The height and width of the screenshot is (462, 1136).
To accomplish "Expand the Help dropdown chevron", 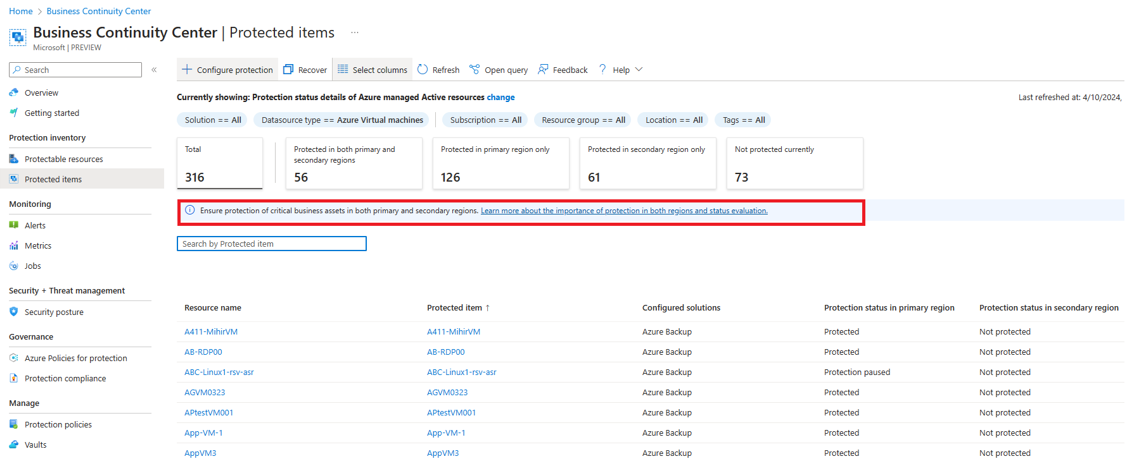I will [x=639, y=70].
